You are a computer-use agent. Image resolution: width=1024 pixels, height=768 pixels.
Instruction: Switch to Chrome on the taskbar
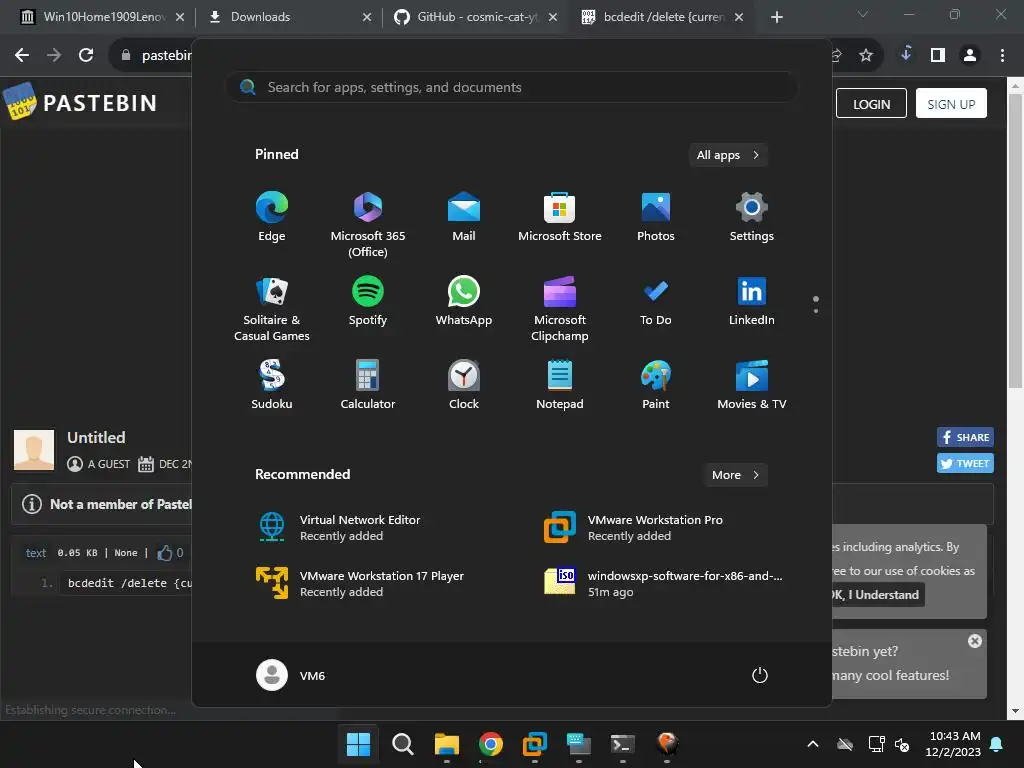pyautogui.click(x=490, y=744)
